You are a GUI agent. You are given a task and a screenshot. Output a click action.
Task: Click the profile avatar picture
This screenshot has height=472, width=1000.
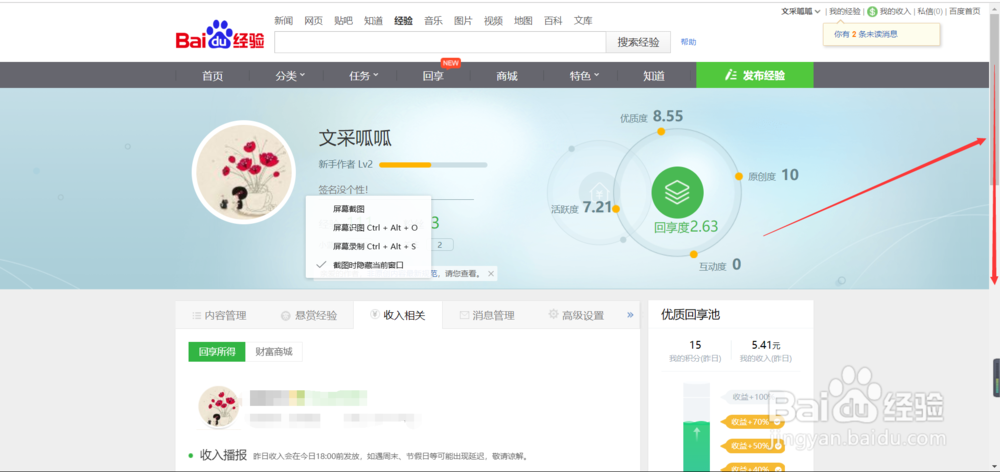[x=244, y=171]
